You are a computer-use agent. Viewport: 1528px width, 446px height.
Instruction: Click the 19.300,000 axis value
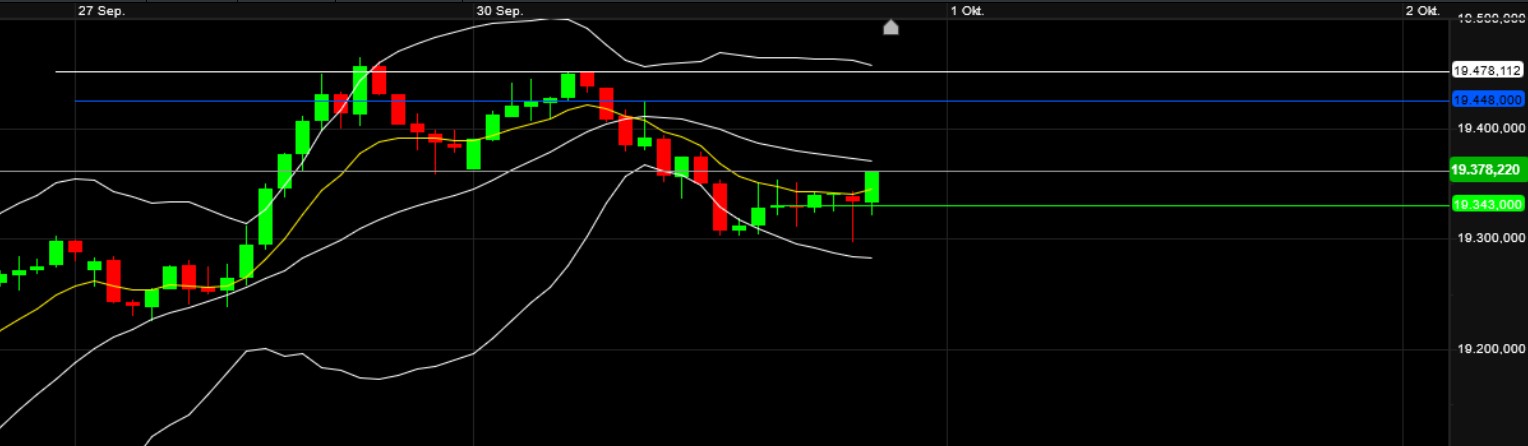coord(1489,238)
